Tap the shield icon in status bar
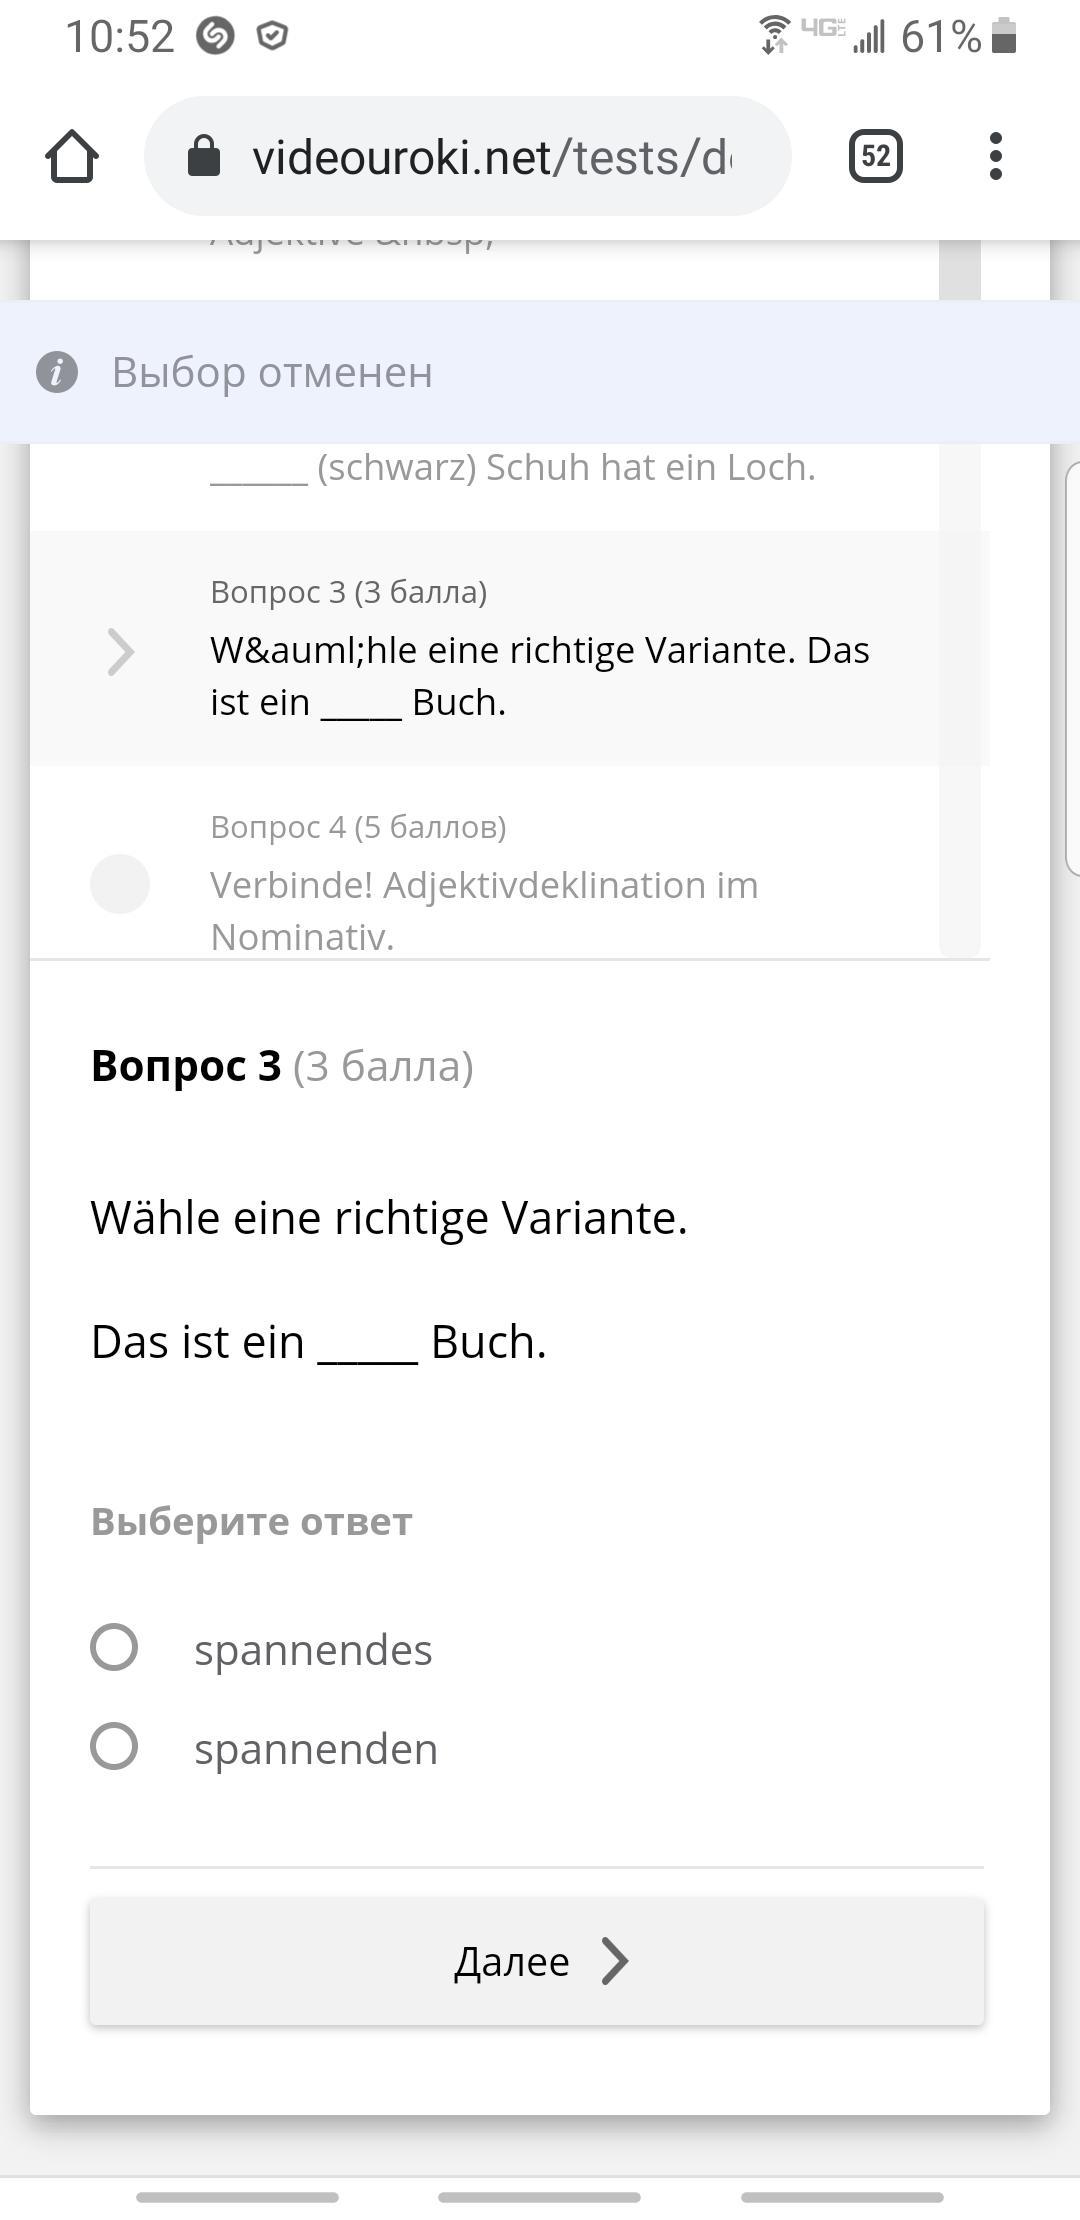The image size is (1080, 2220). pos(272,37)
